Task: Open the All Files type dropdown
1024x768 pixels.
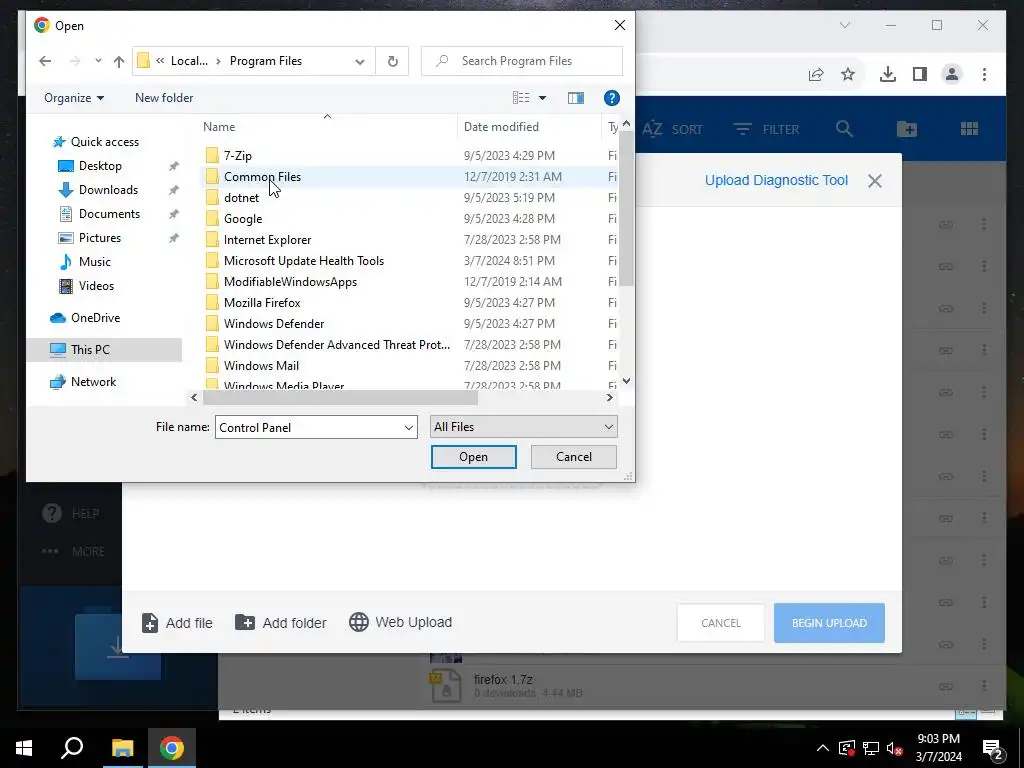Action: (523, 426)
